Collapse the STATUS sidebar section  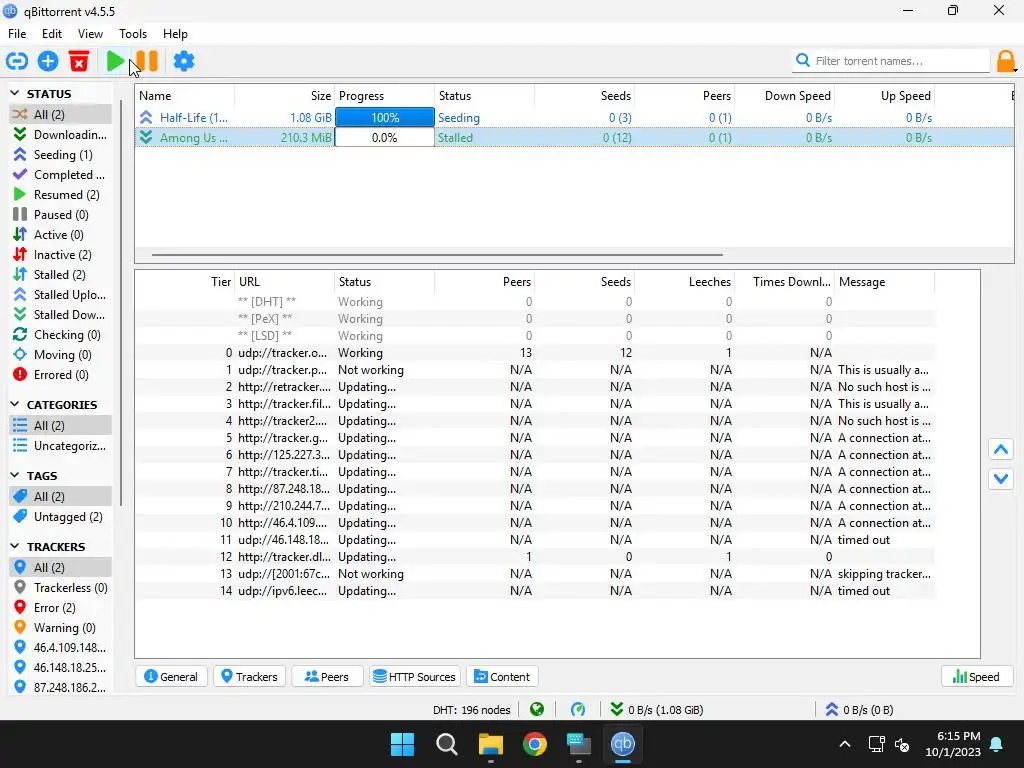tap(15, 93)
